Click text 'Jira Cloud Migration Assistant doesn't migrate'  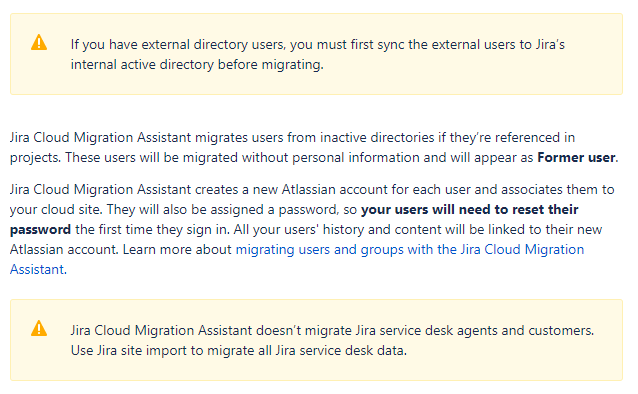[211, 330]
